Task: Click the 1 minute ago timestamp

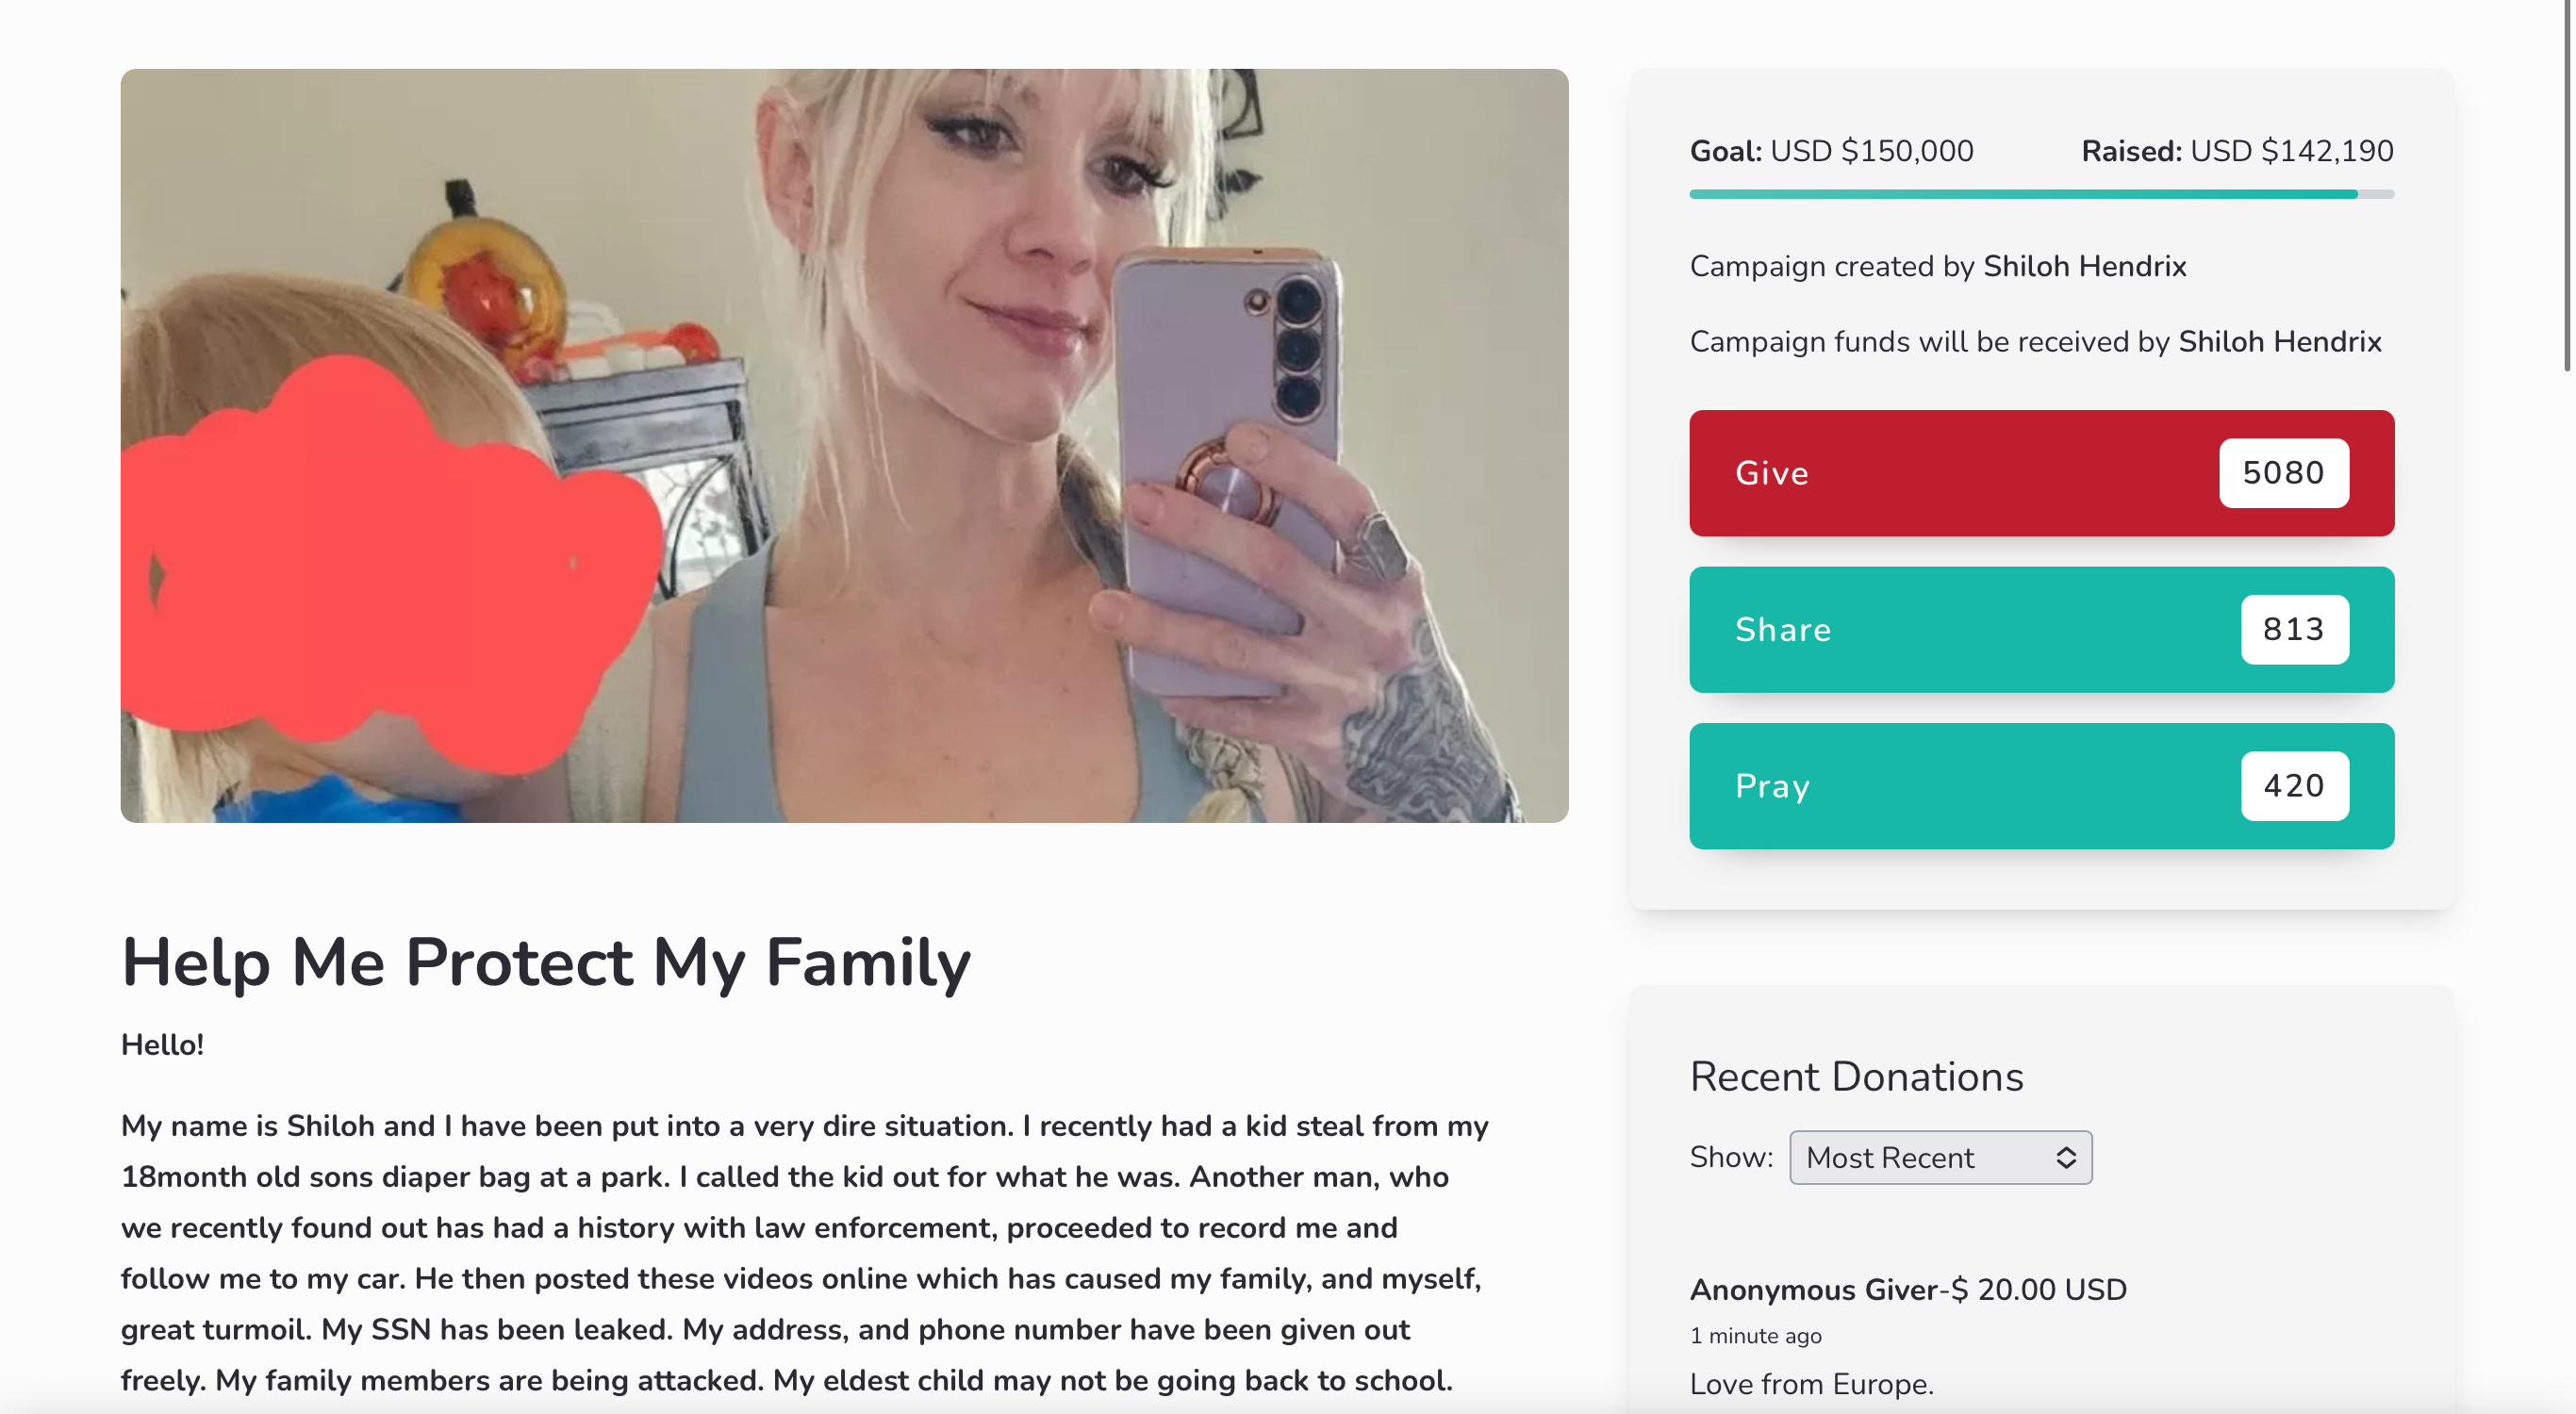Action: [x=1755, y=1336]
